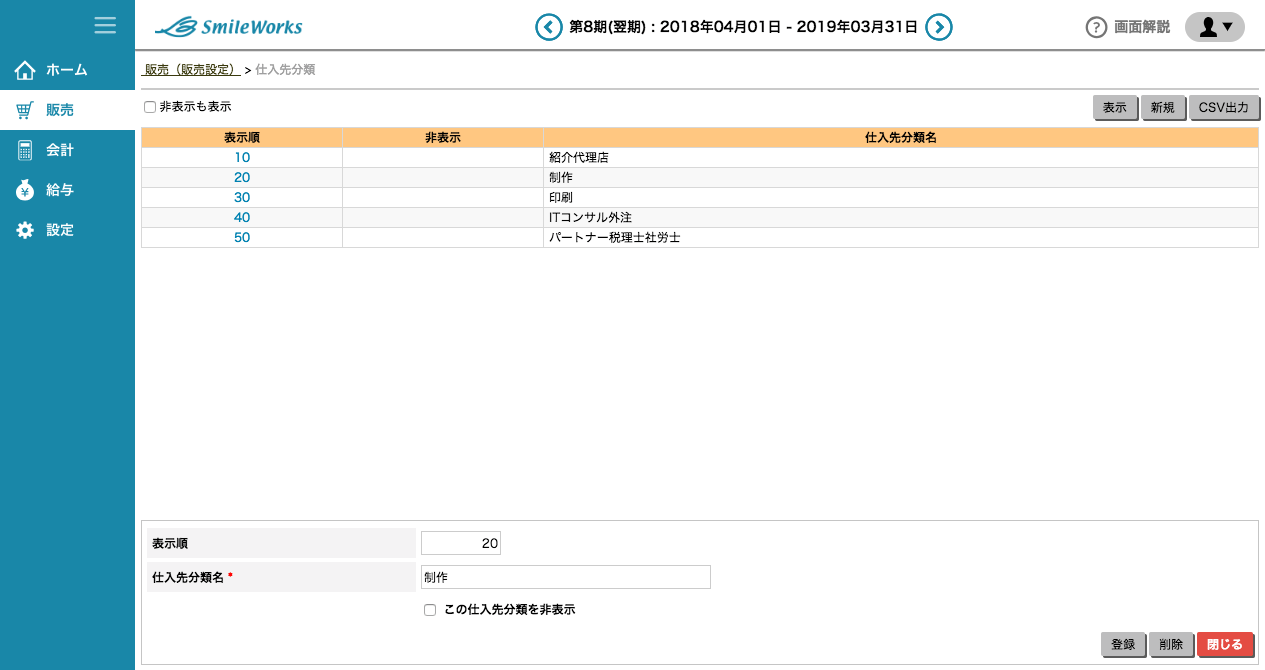This screenshot has height=670, width=1265.
Task: Open 会計 menu item
Action: 67,150
